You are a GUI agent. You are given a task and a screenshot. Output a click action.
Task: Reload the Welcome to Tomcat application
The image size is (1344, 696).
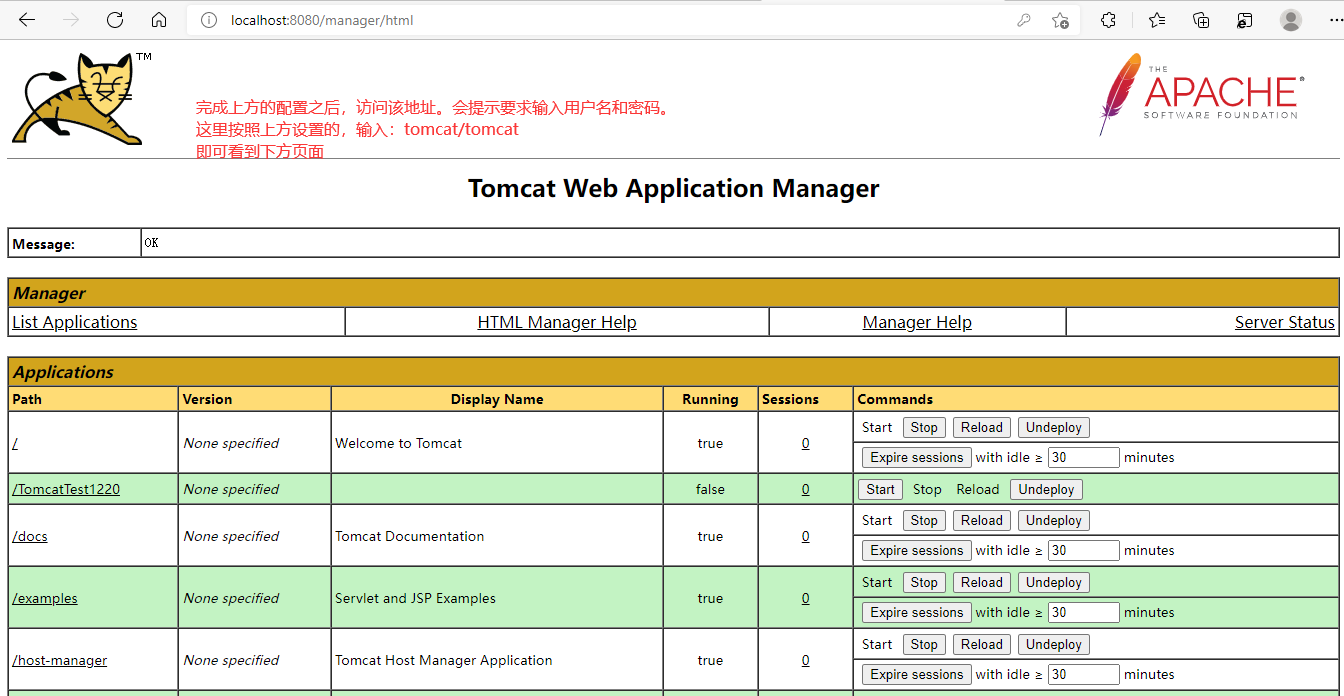pyautogui.click(x=982, y=427)
